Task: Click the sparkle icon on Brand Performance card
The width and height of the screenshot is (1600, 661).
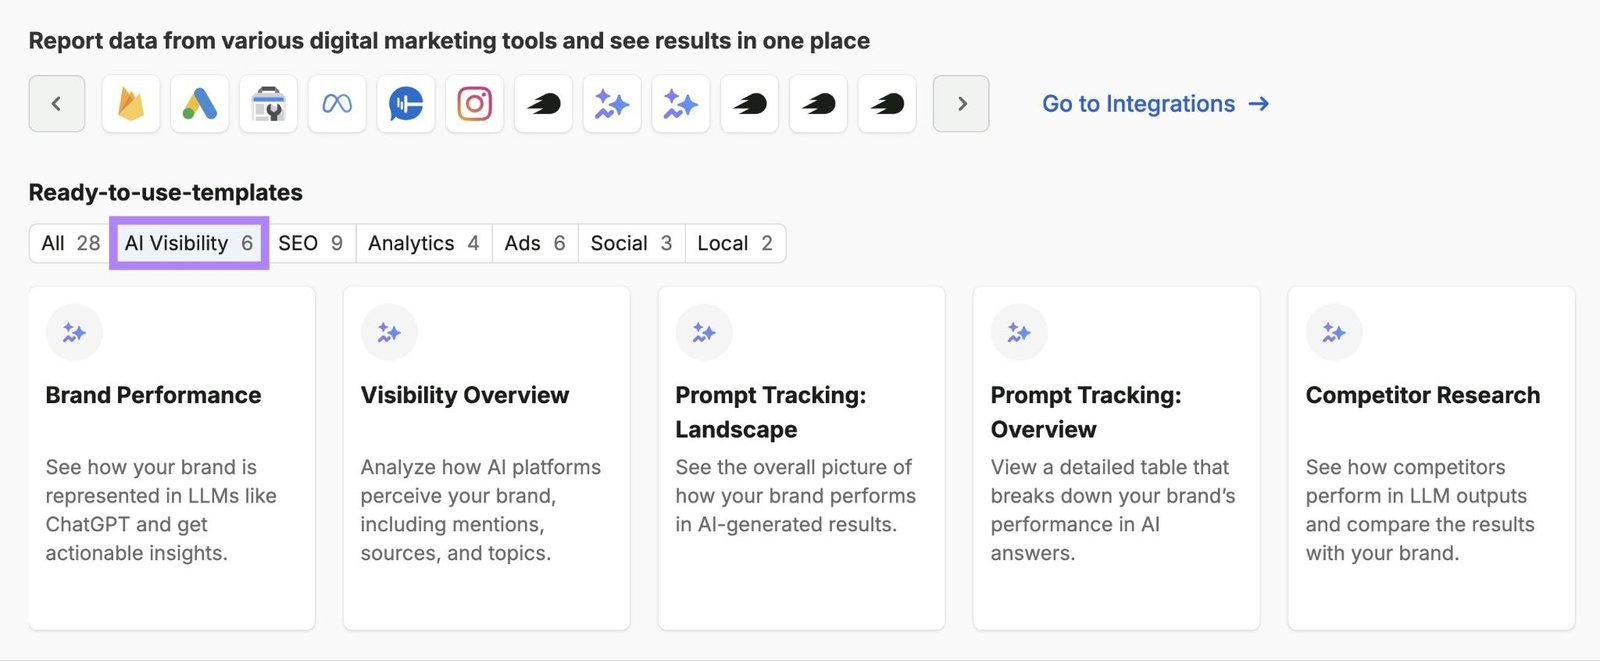Action: coord(74,332)
